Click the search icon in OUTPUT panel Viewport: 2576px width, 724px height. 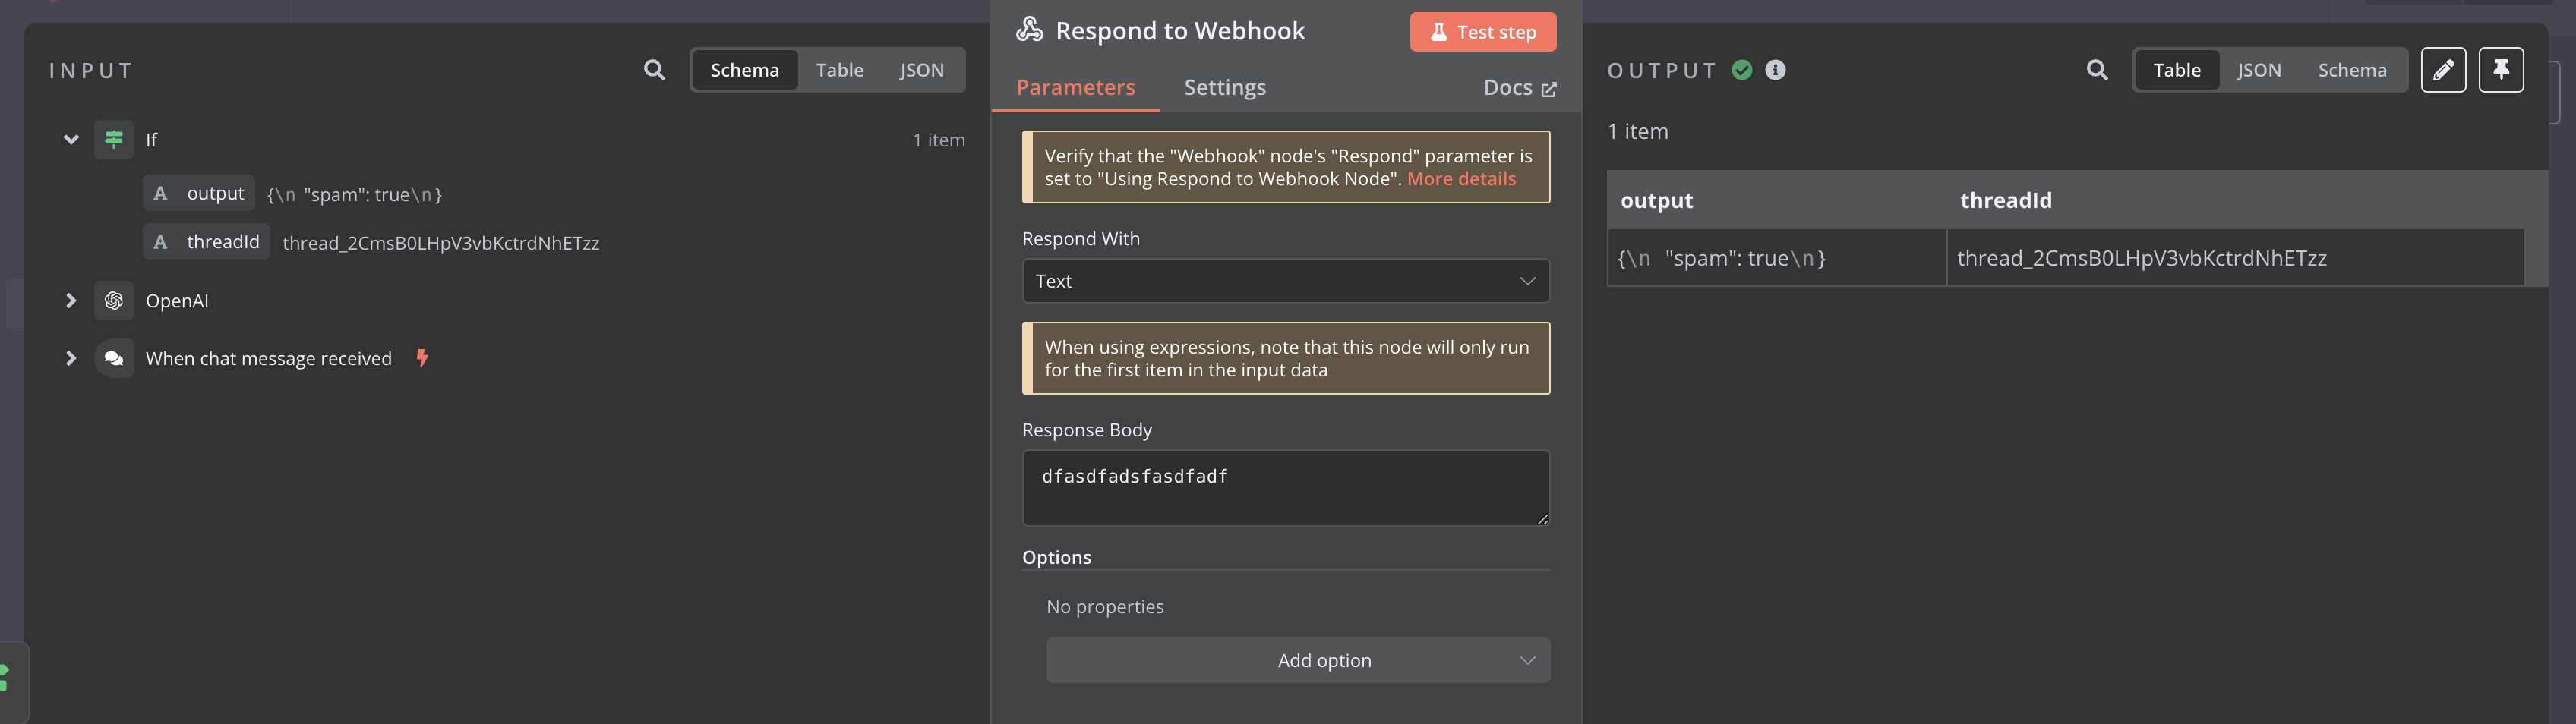[x=2097, y=70]
